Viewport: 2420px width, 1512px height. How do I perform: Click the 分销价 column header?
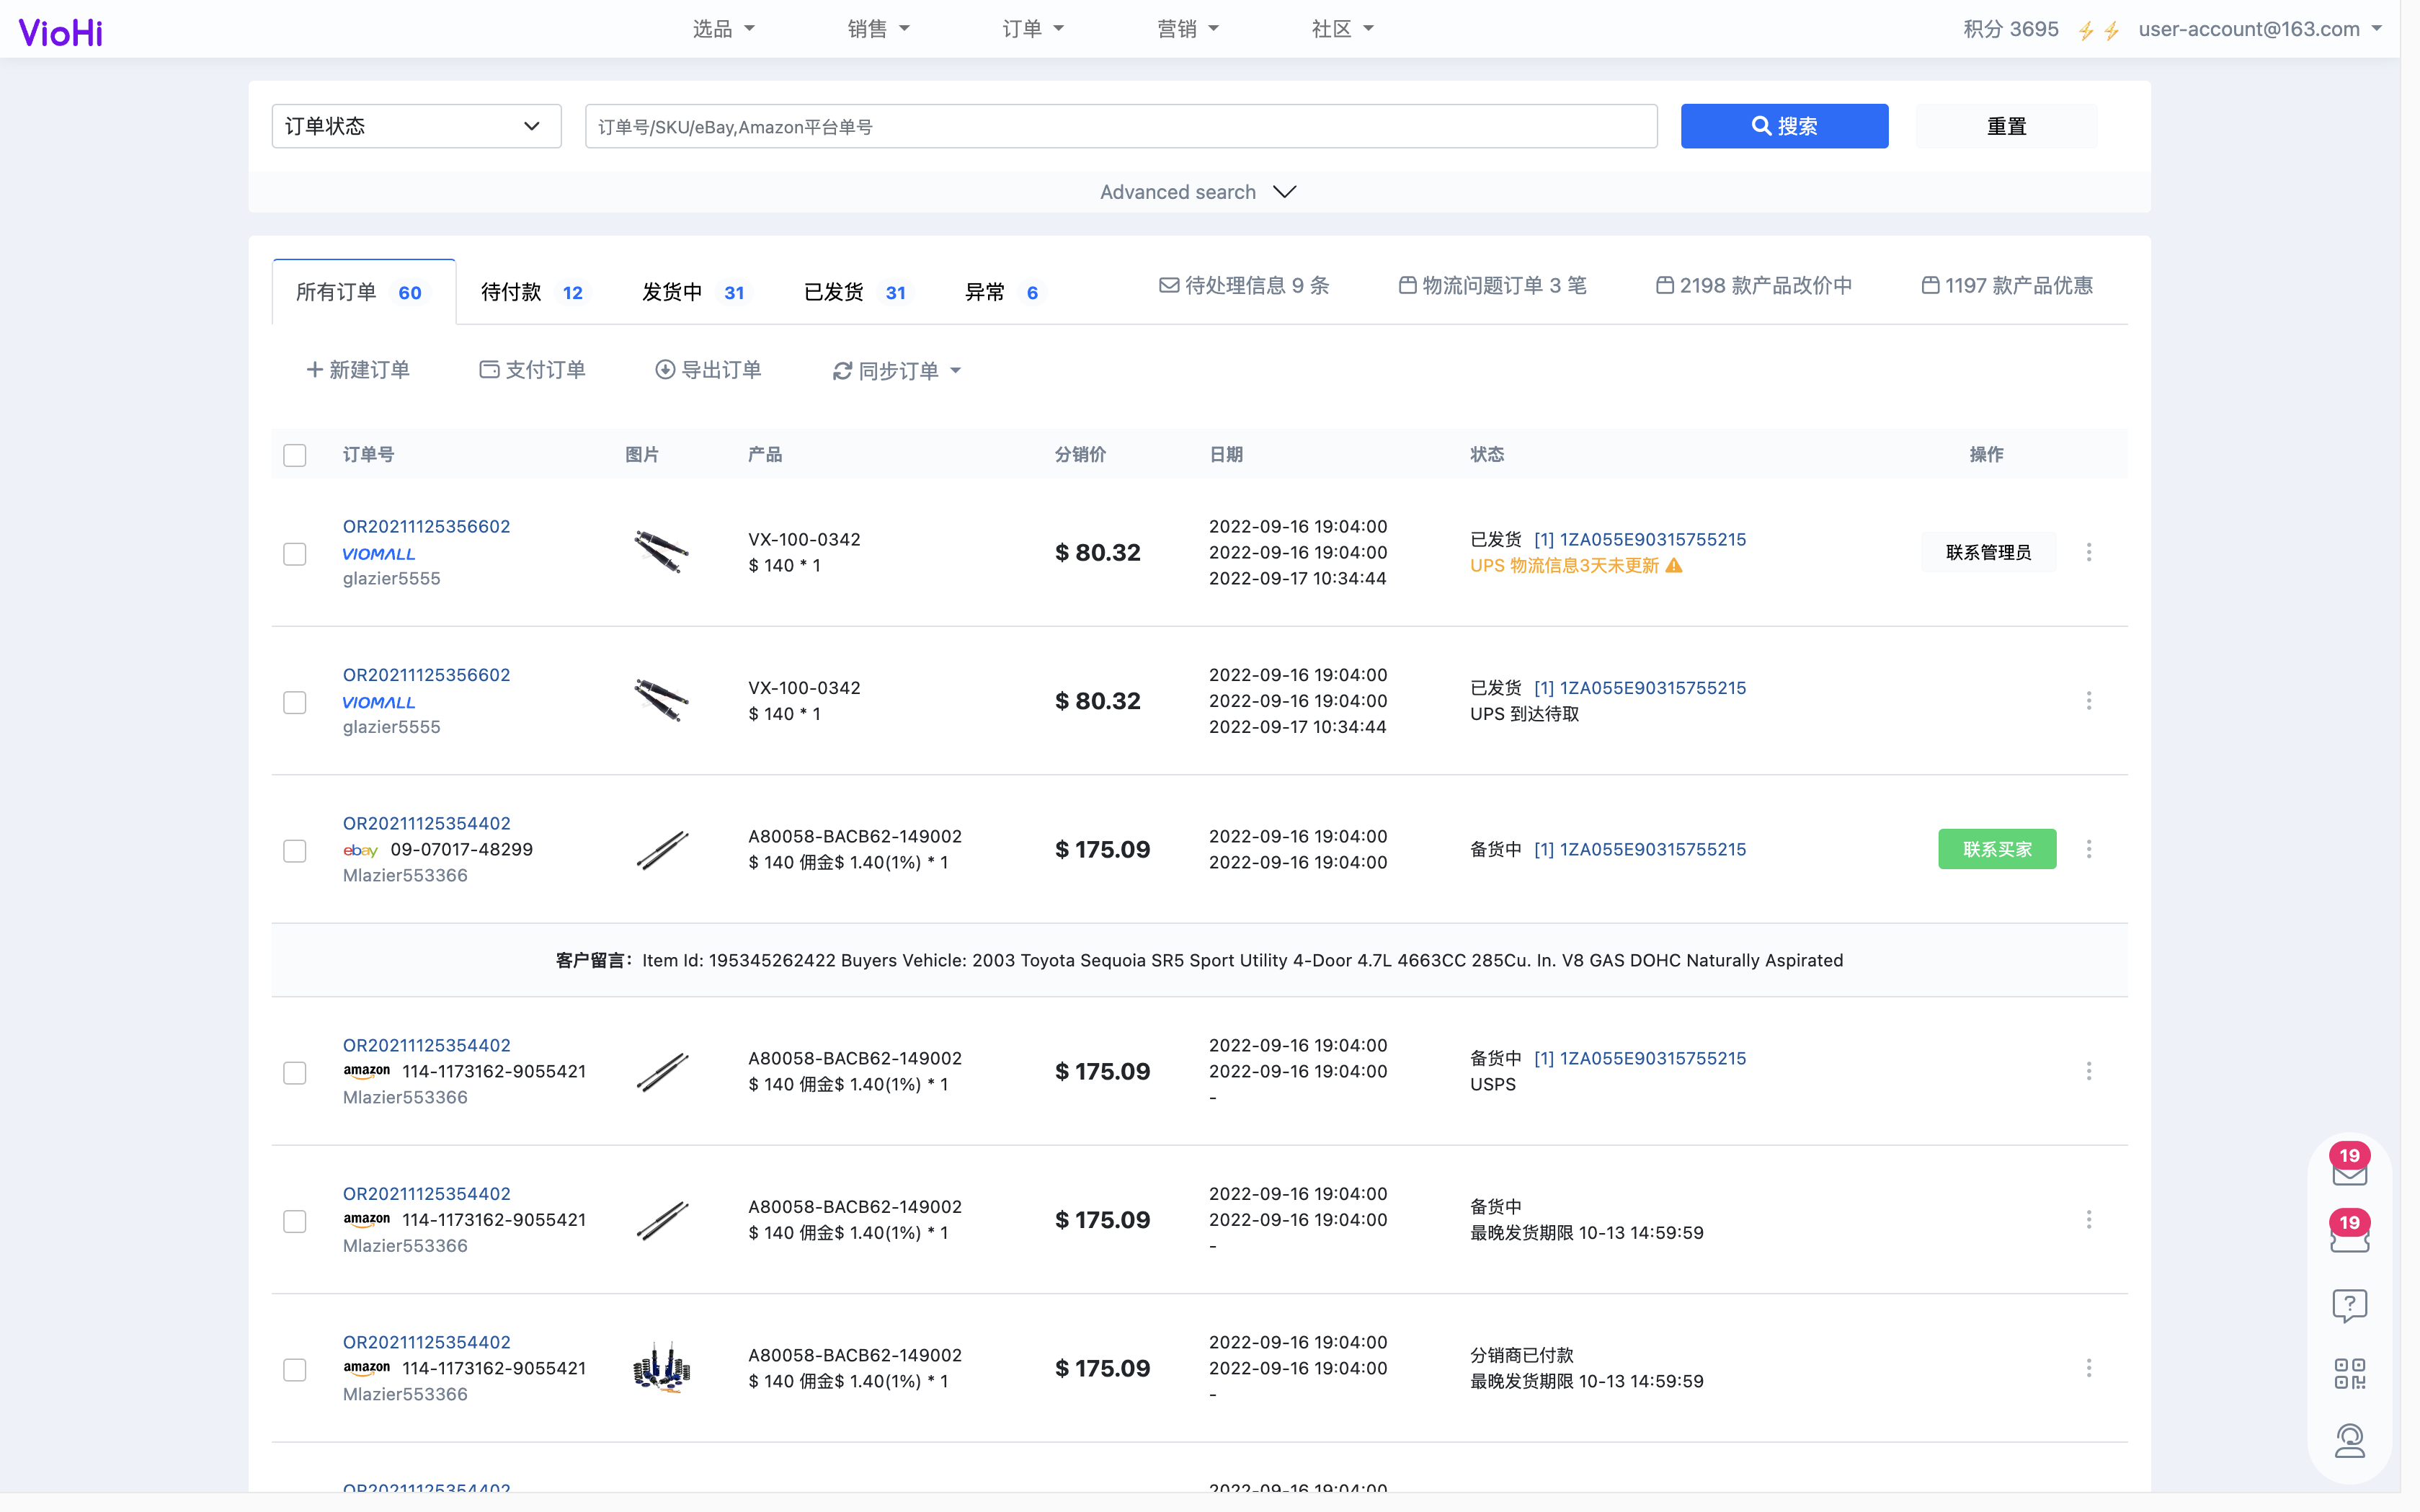click(x=1080, y=455)
